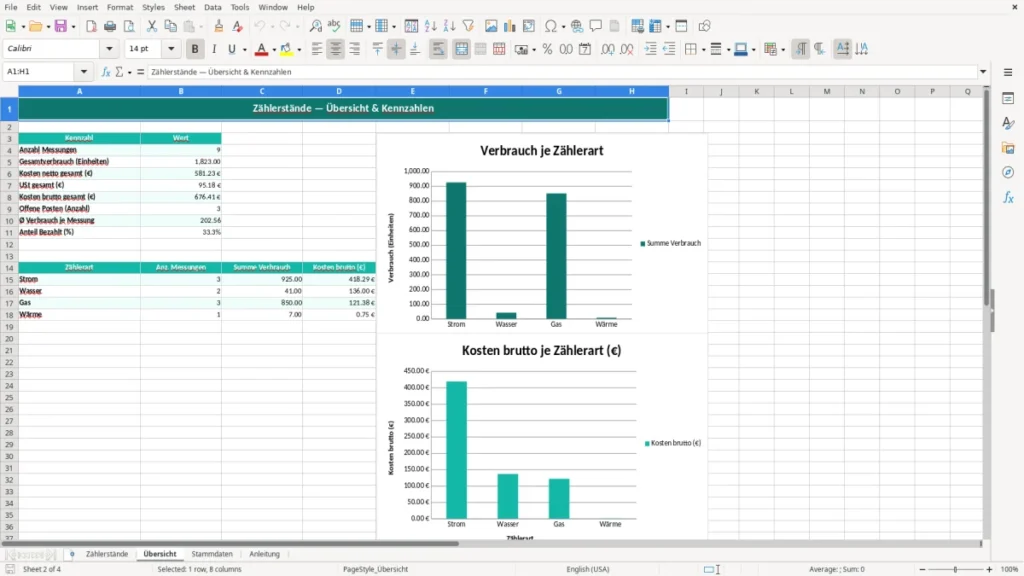Print the spreadsheet
1024x576 pixels.
point(110,26)
